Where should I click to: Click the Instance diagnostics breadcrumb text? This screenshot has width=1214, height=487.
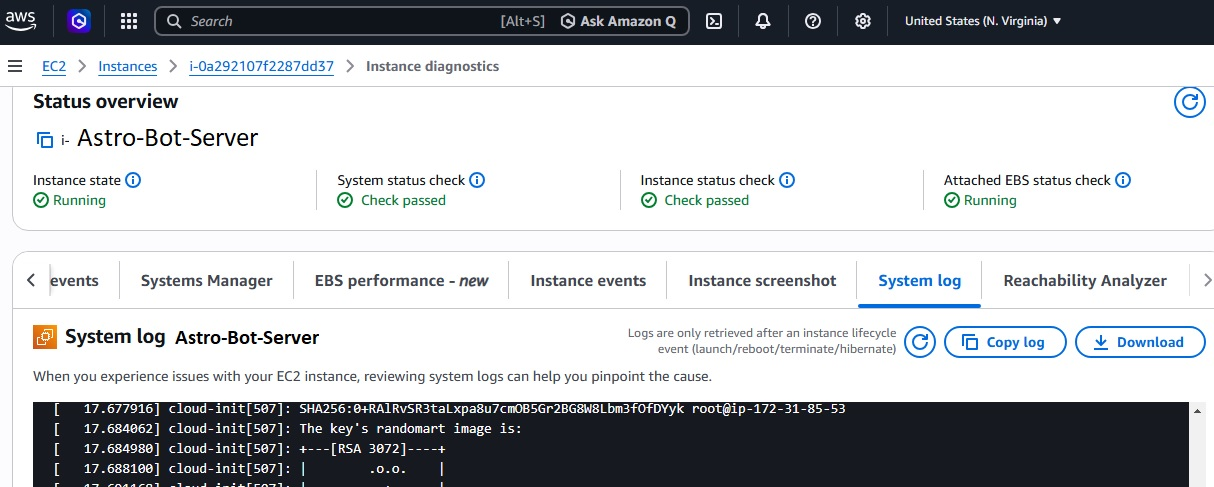click(x=432, y=66)
